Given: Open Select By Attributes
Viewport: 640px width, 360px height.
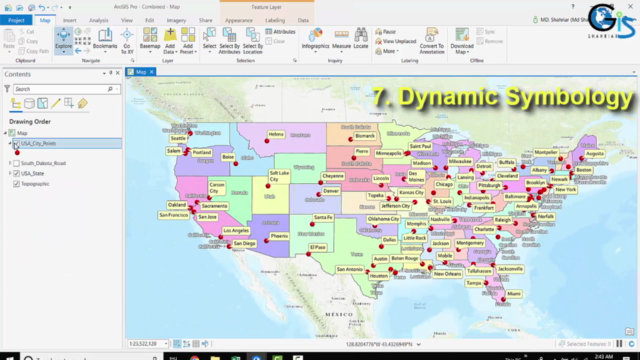Looking at the screenshot, I should [229, 40].
